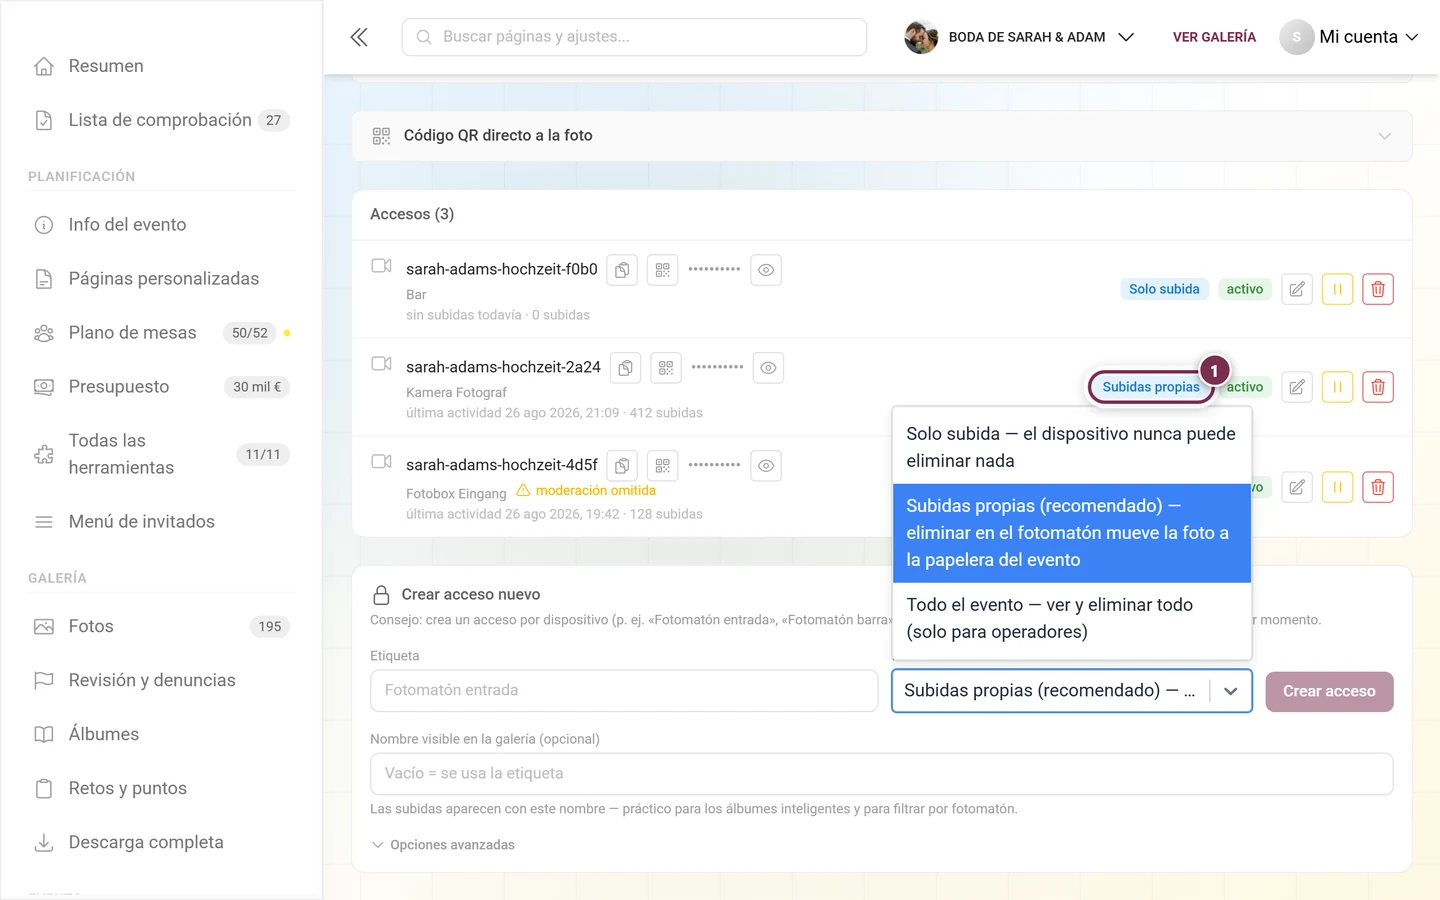Open Plano de mesas in the sidebar

point(160,333)
